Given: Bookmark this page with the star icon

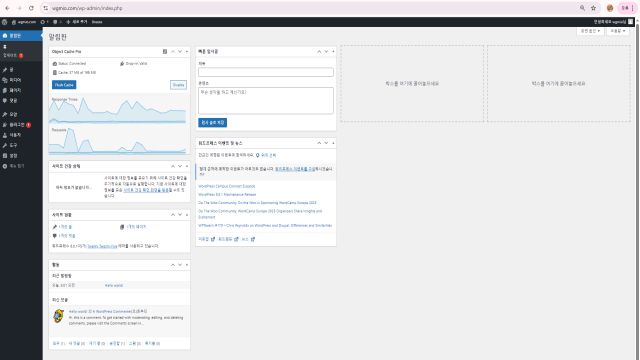Looking at the screenshot, I should [593, 8].
